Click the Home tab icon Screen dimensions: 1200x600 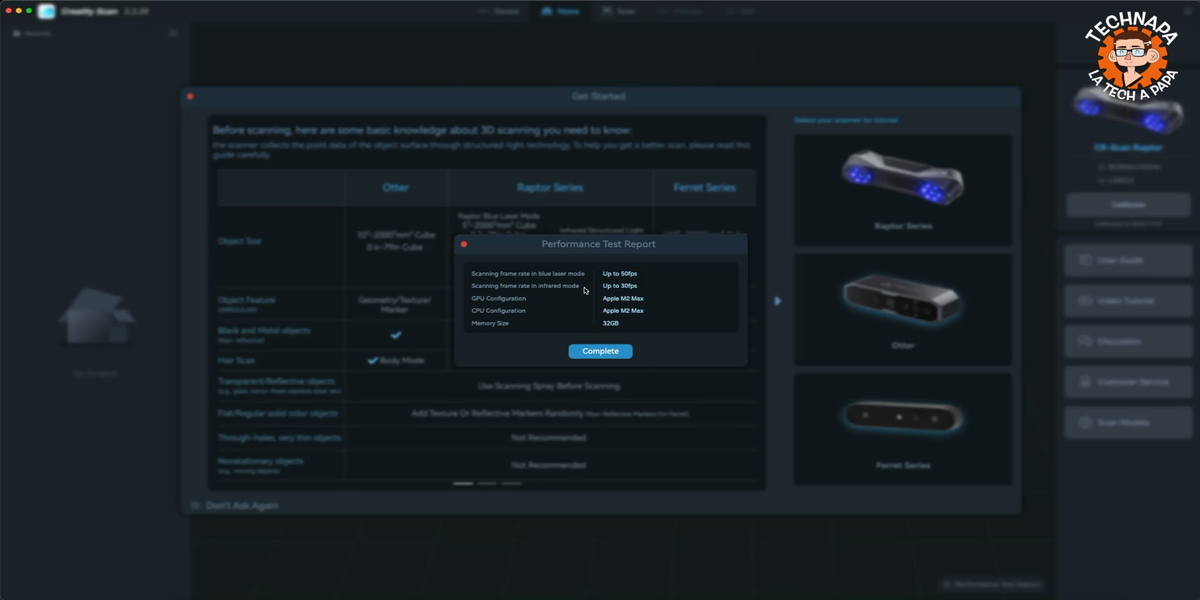click(x=547, y=11)
